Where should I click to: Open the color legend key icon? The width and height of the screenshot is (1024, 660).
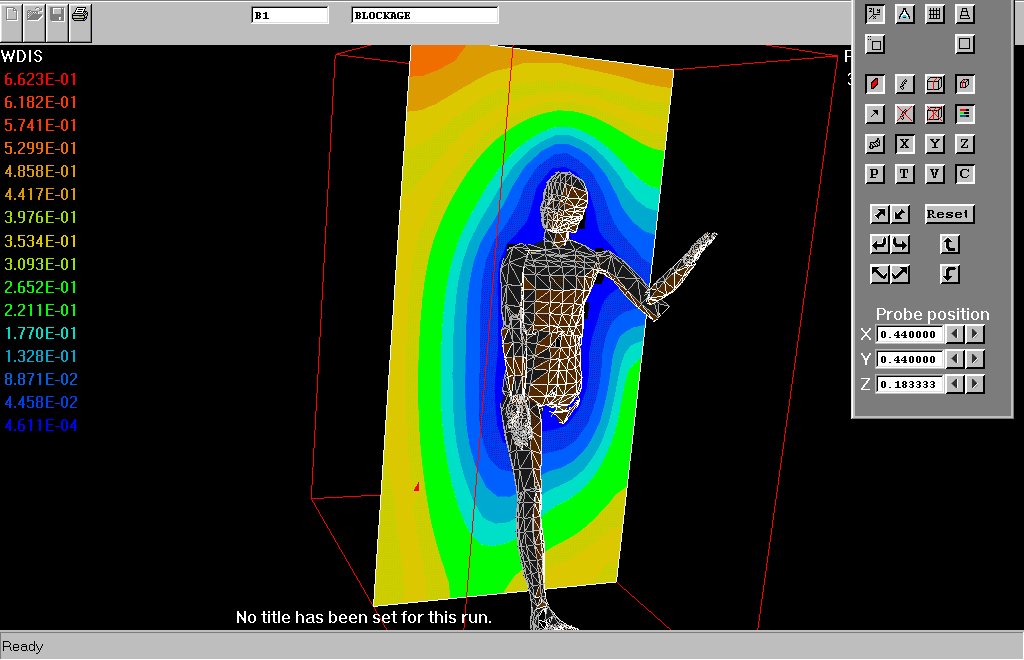tap(964, 114)
